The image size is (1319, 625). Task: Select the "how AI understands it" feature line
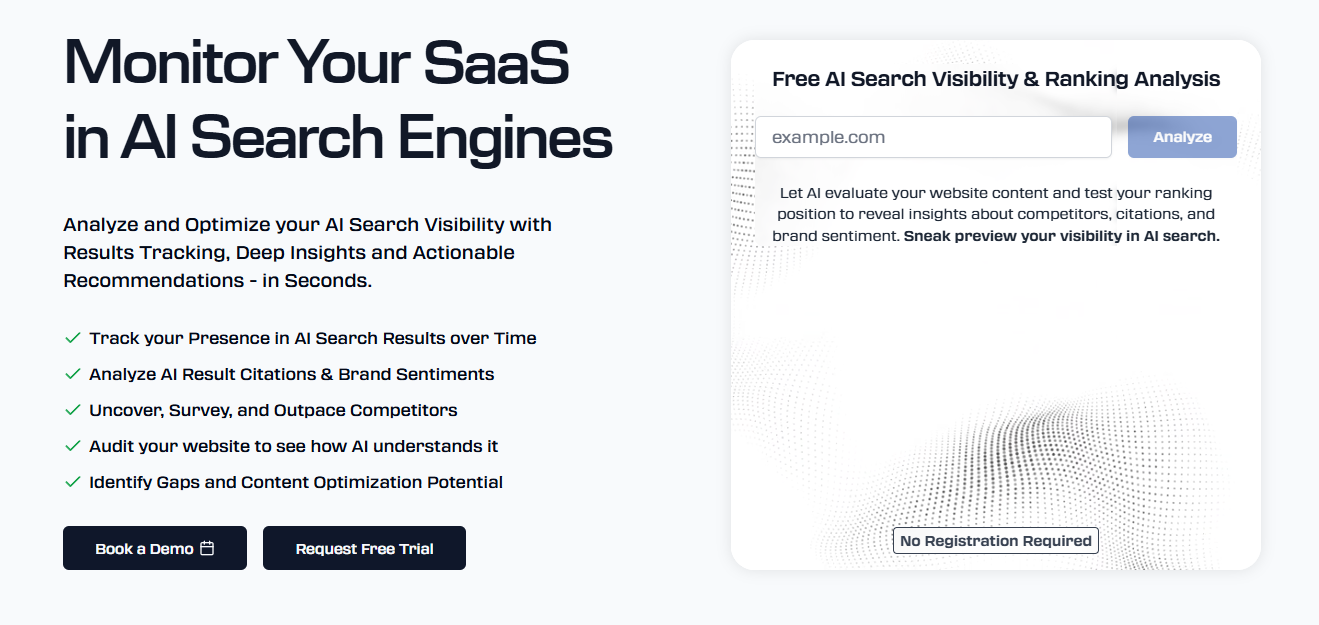[x=294, y=446]
